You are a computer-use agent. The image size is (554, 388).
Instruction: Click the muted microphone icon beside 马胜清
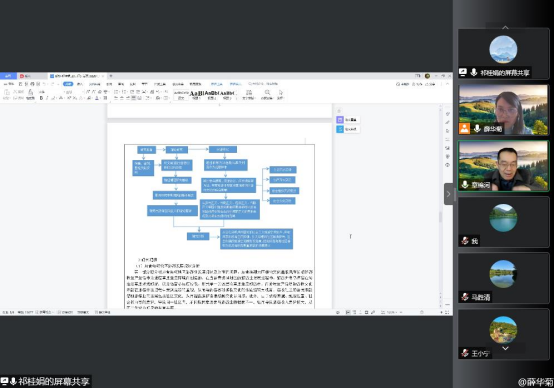tap(465, 297)
